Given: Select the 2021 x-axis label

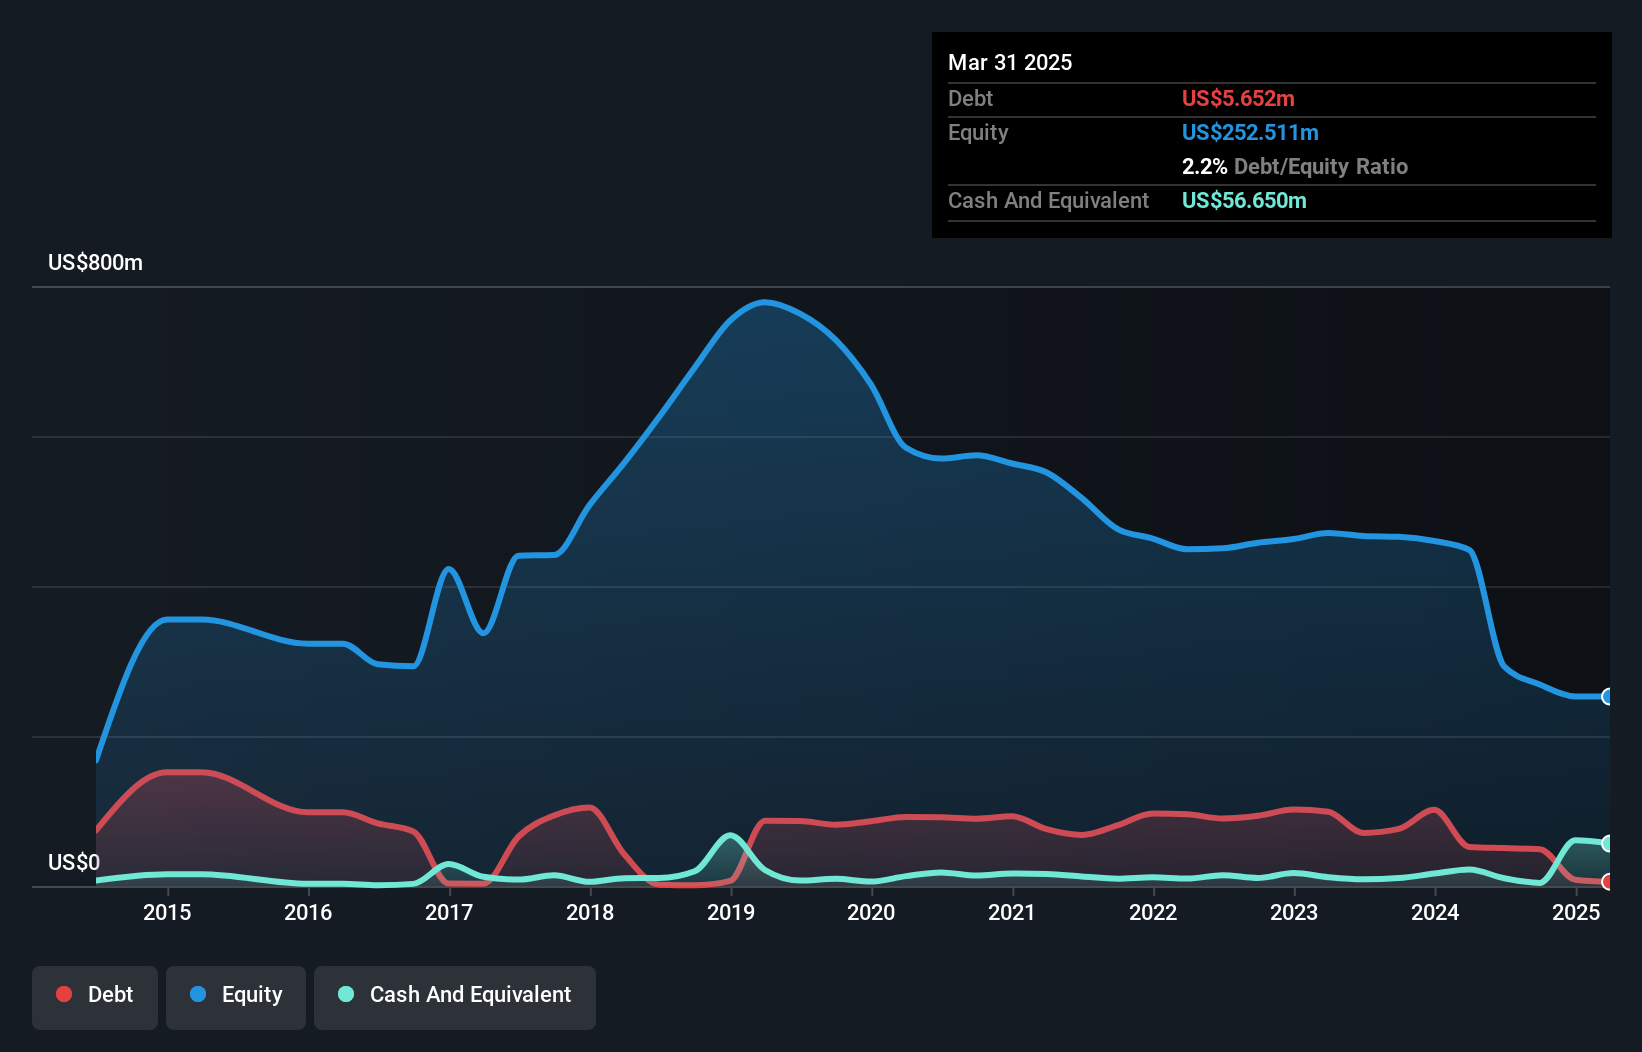Looking at the screenshot, I should 1012,912.
